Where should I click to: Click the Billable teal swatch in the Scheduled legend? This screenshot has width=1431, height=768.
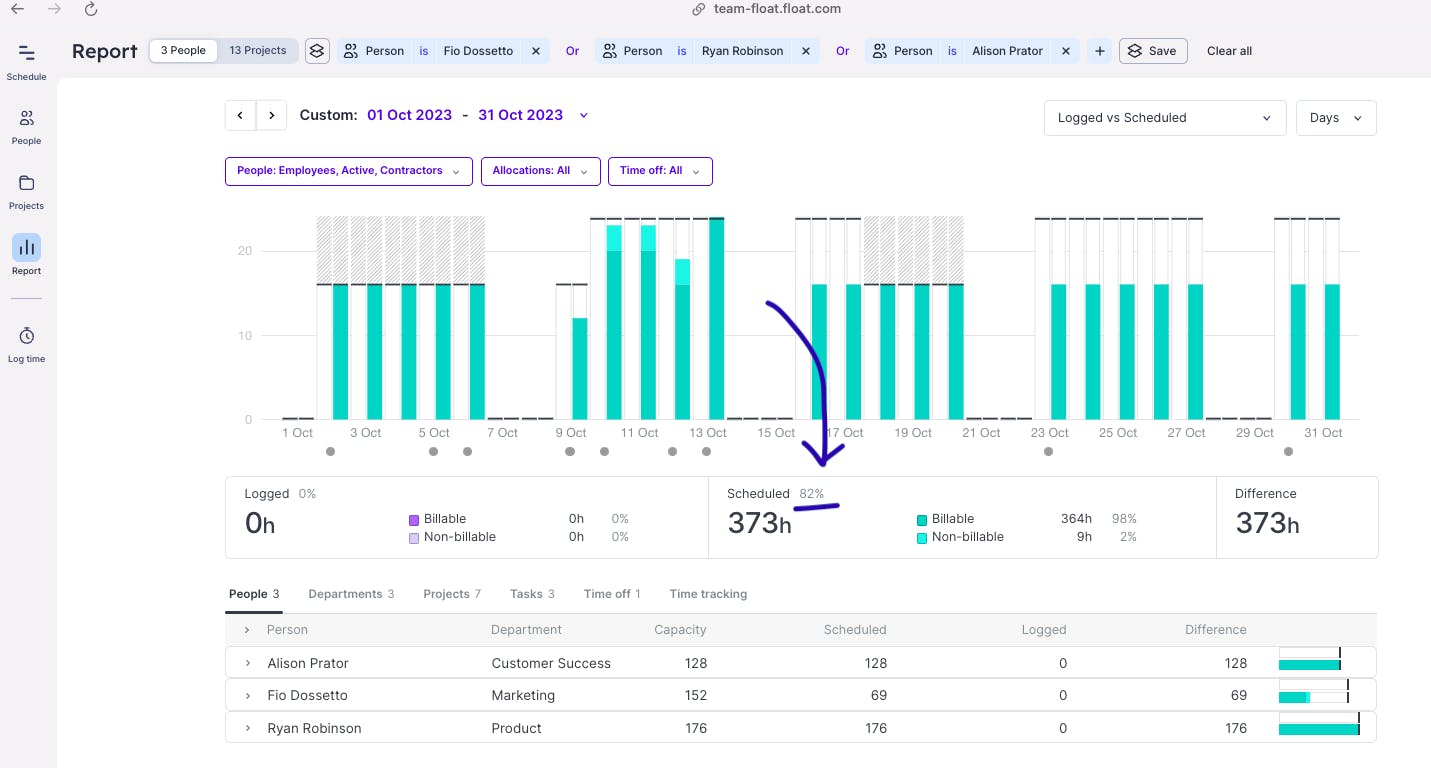pyautogui.click(x=922, y=518)
